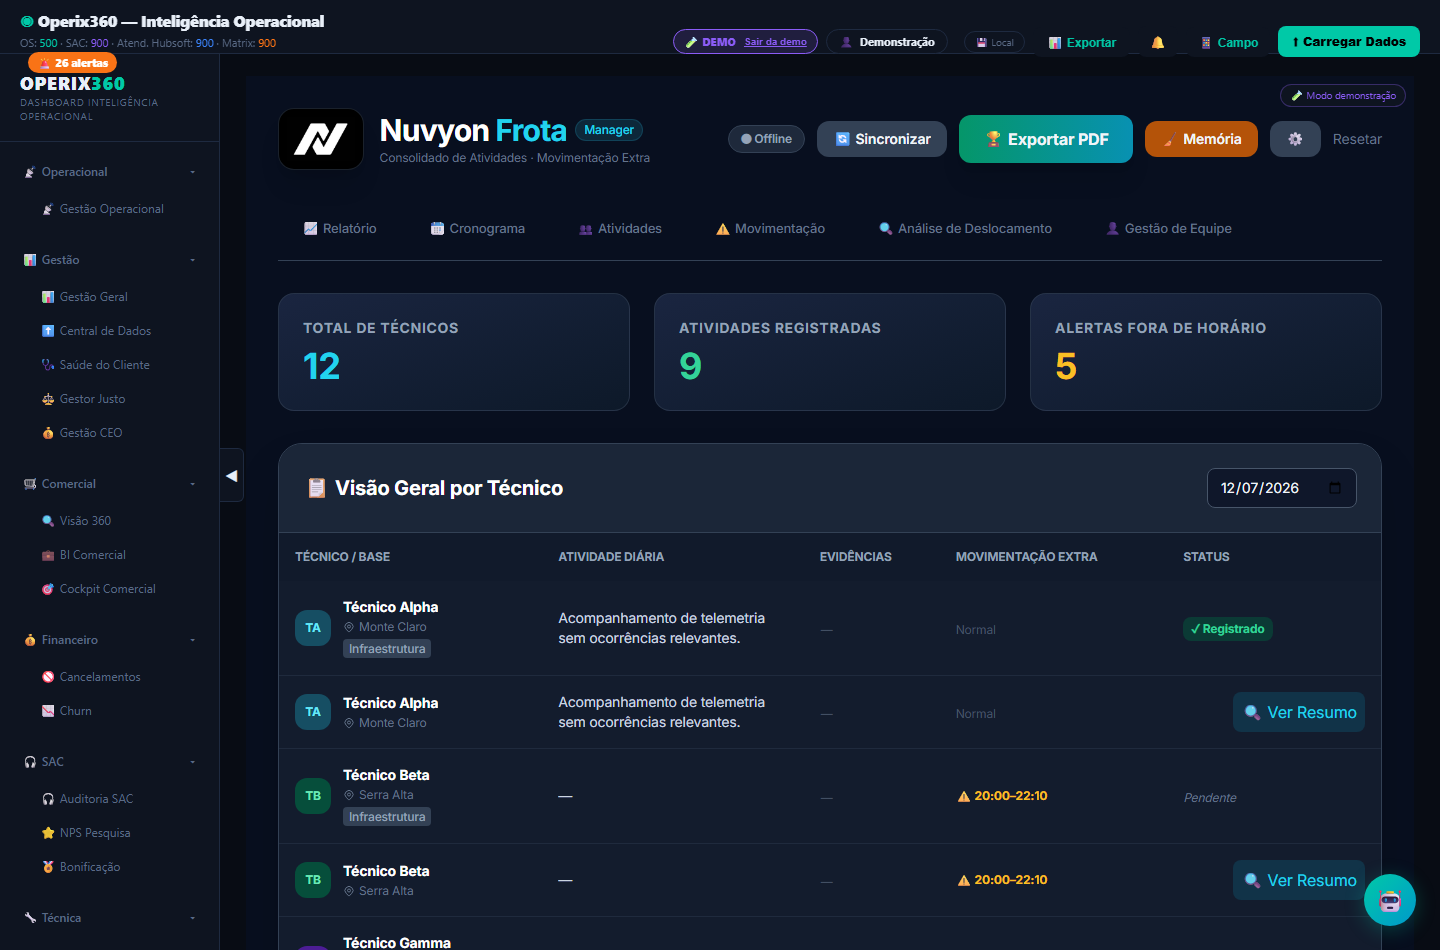The height and width of the screenshot is (950, 1440).
Task: Click the TA avatar in Registrado row
Action: [x=313, y=628]
